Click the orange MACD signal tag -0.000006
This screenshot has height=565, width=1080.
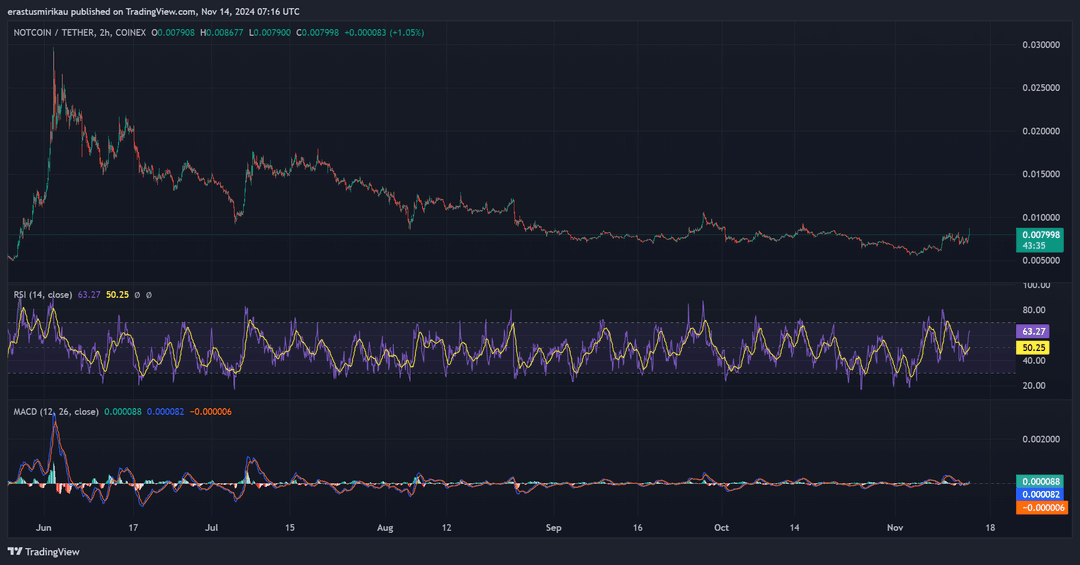[1041, 508]
